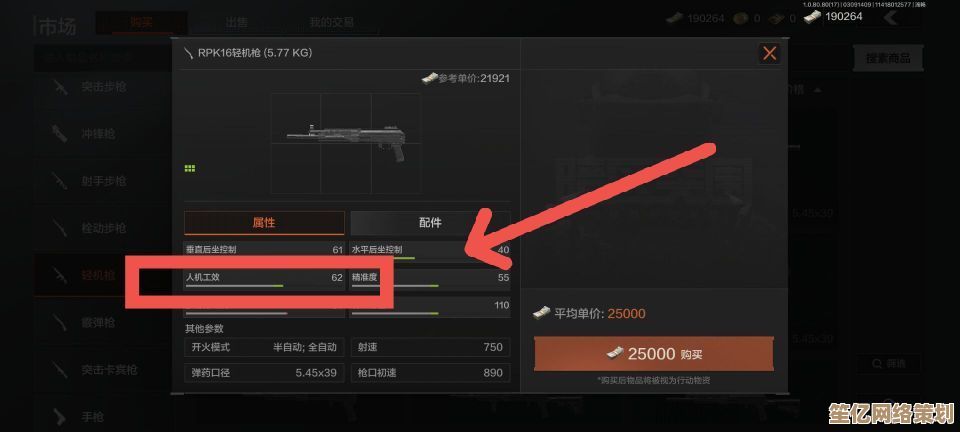The height and width of the screenshot is (432, 960).
Task: Select 手枪 pistol category icon
Action: click(x=60, y=417)
